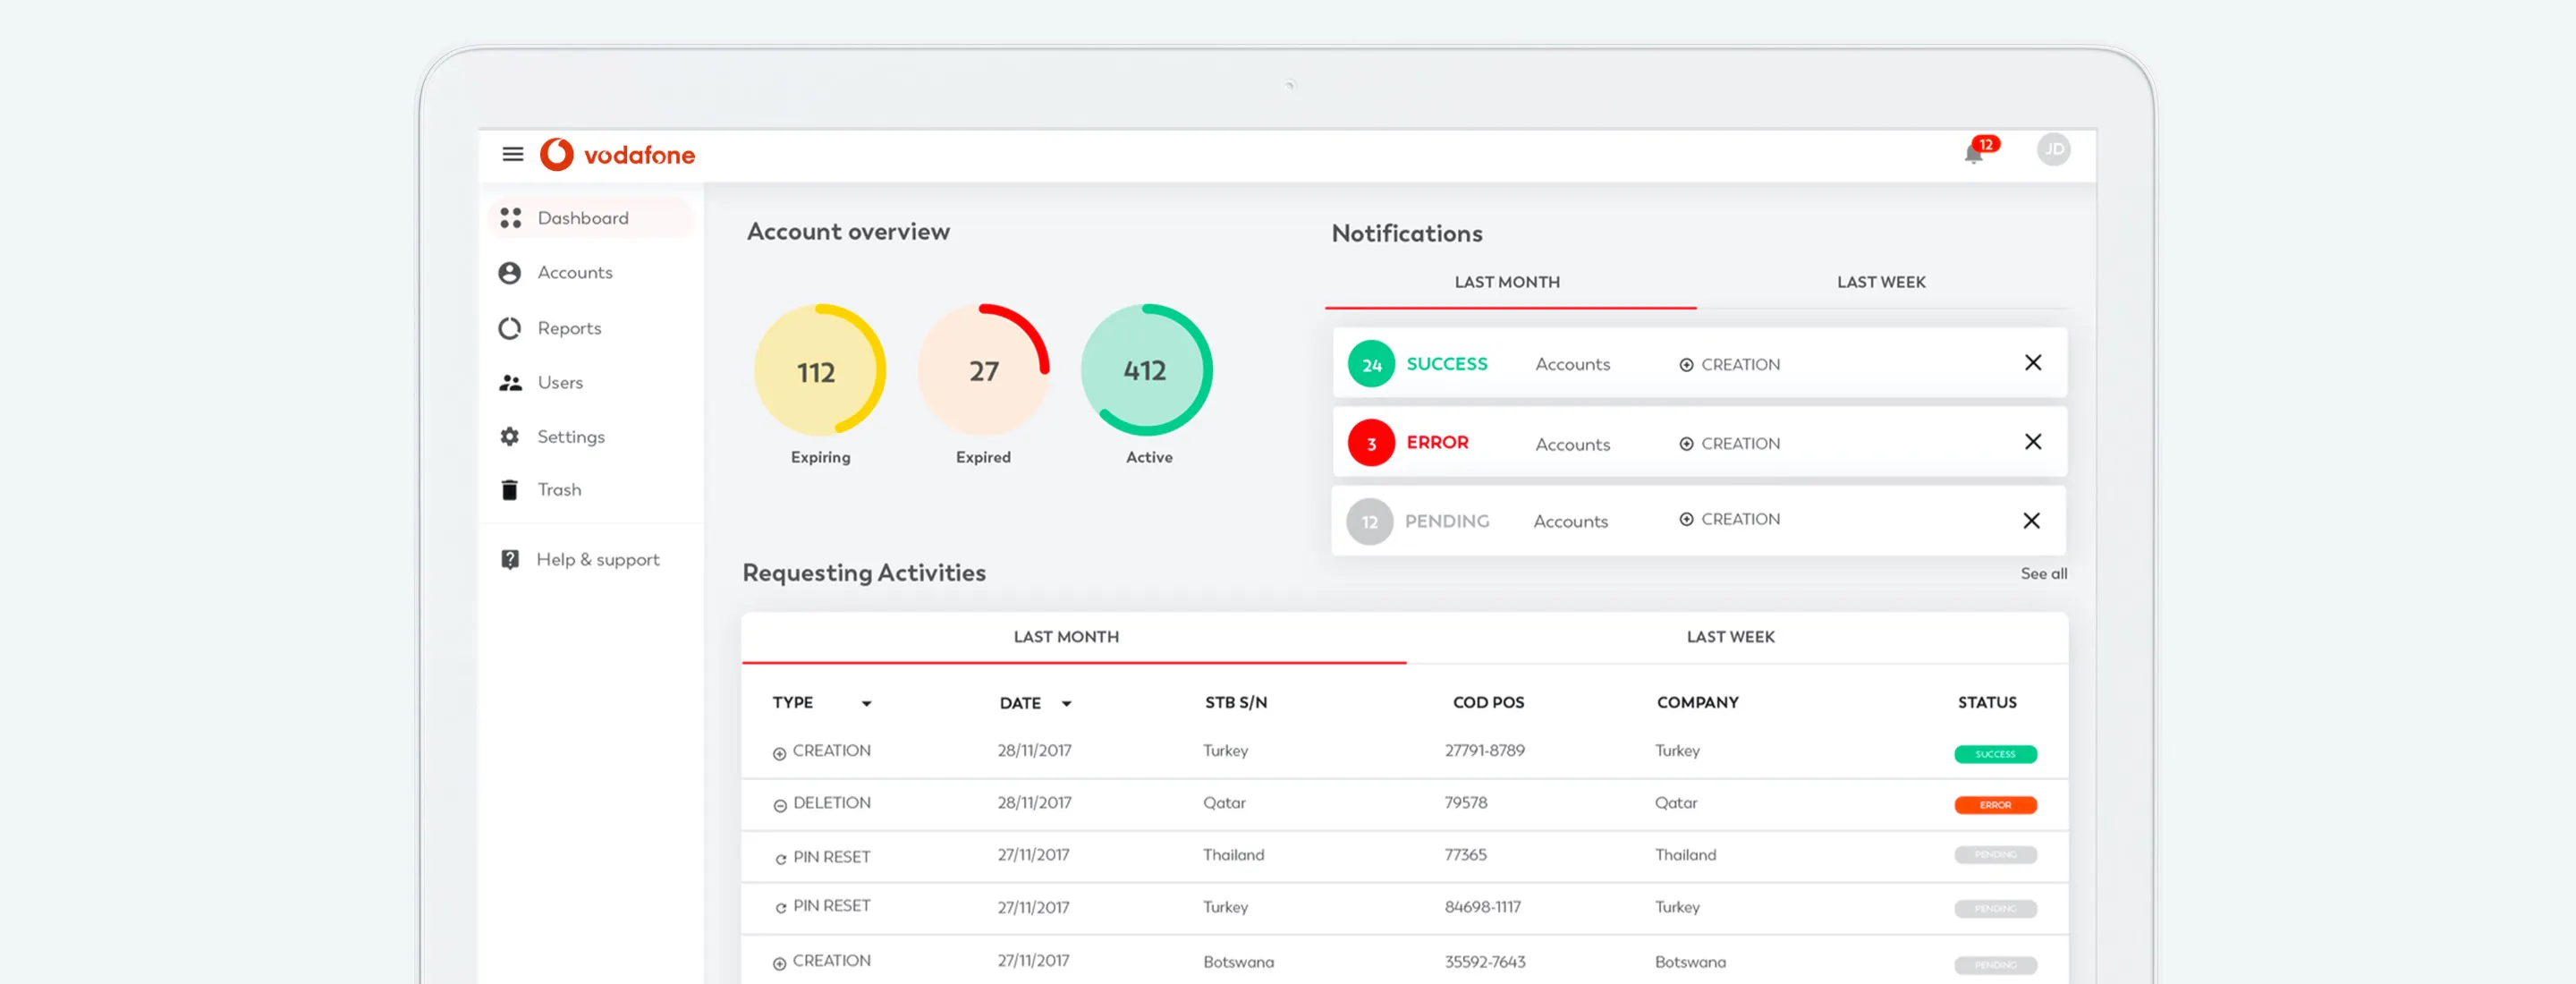This screenshot has height=984, width=2576.
Task: Dismiss the SUCCESS notification
Action: tap(2032, 363)
